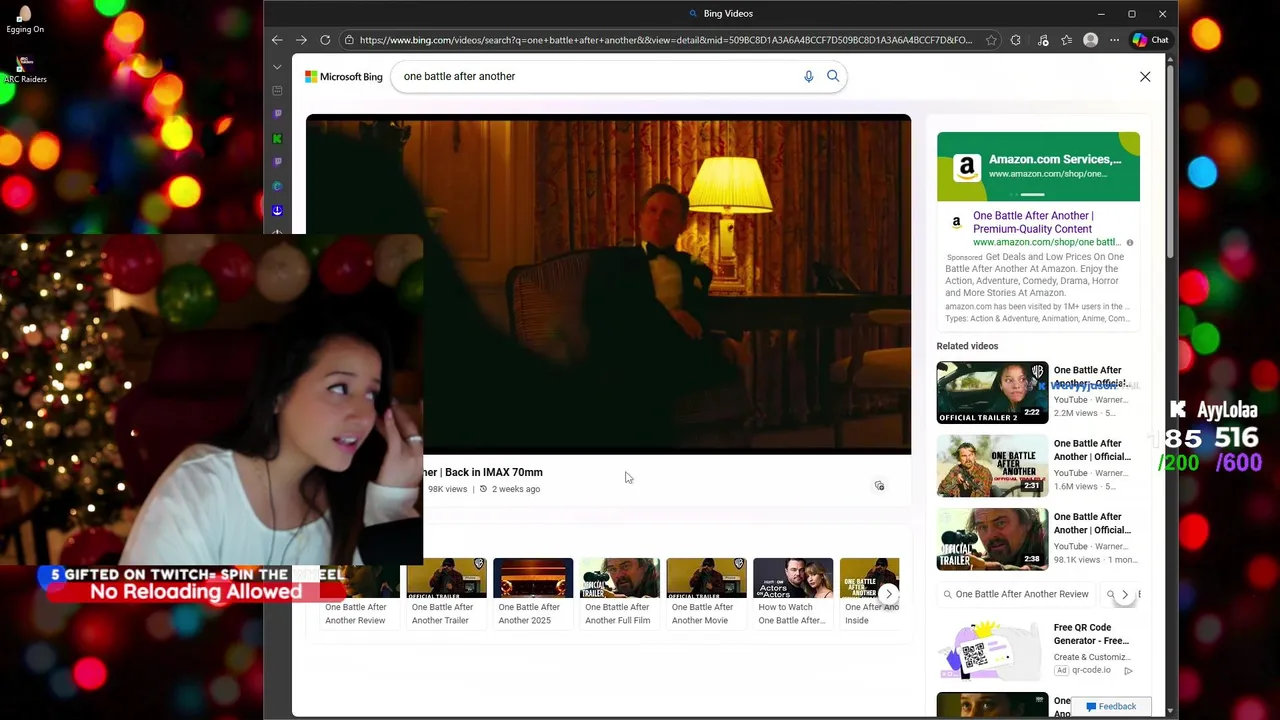Expand the vertical tabs chevron
This screenshot has width=1280, height=720.
click(277, 67)
